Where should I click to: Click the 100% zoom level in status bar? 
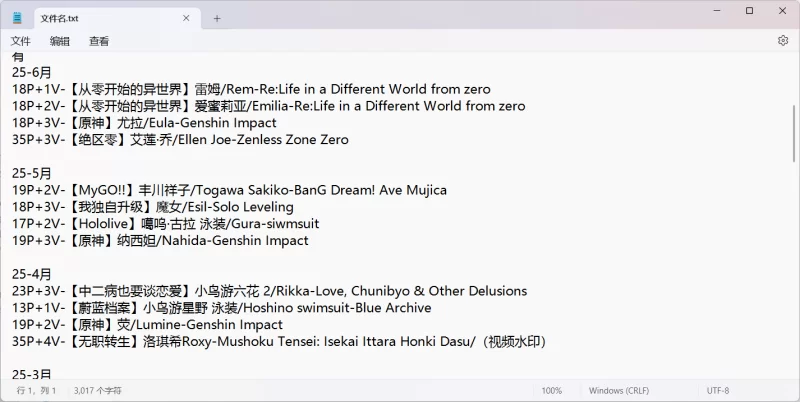551,390
